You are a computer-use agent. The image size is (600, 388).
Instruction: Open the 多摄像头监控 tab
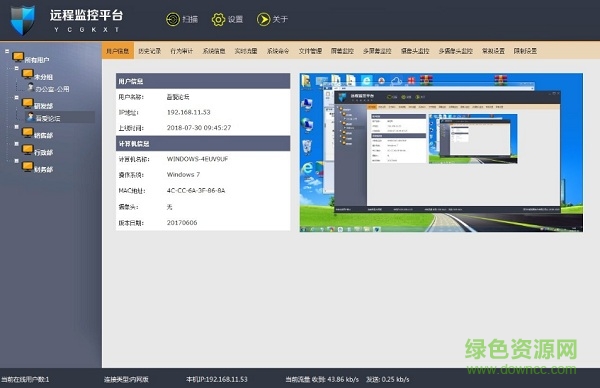[456, 51]
